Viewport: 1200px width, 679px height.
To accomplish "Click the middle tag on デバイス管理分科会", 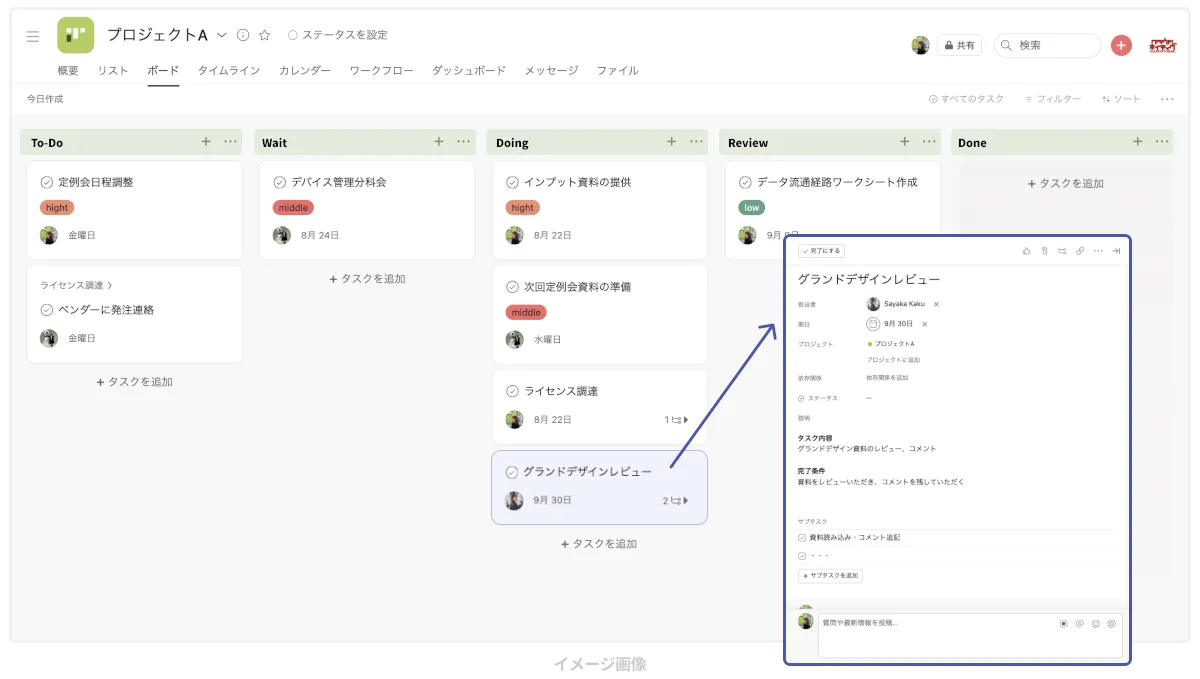I will [293, 208].
